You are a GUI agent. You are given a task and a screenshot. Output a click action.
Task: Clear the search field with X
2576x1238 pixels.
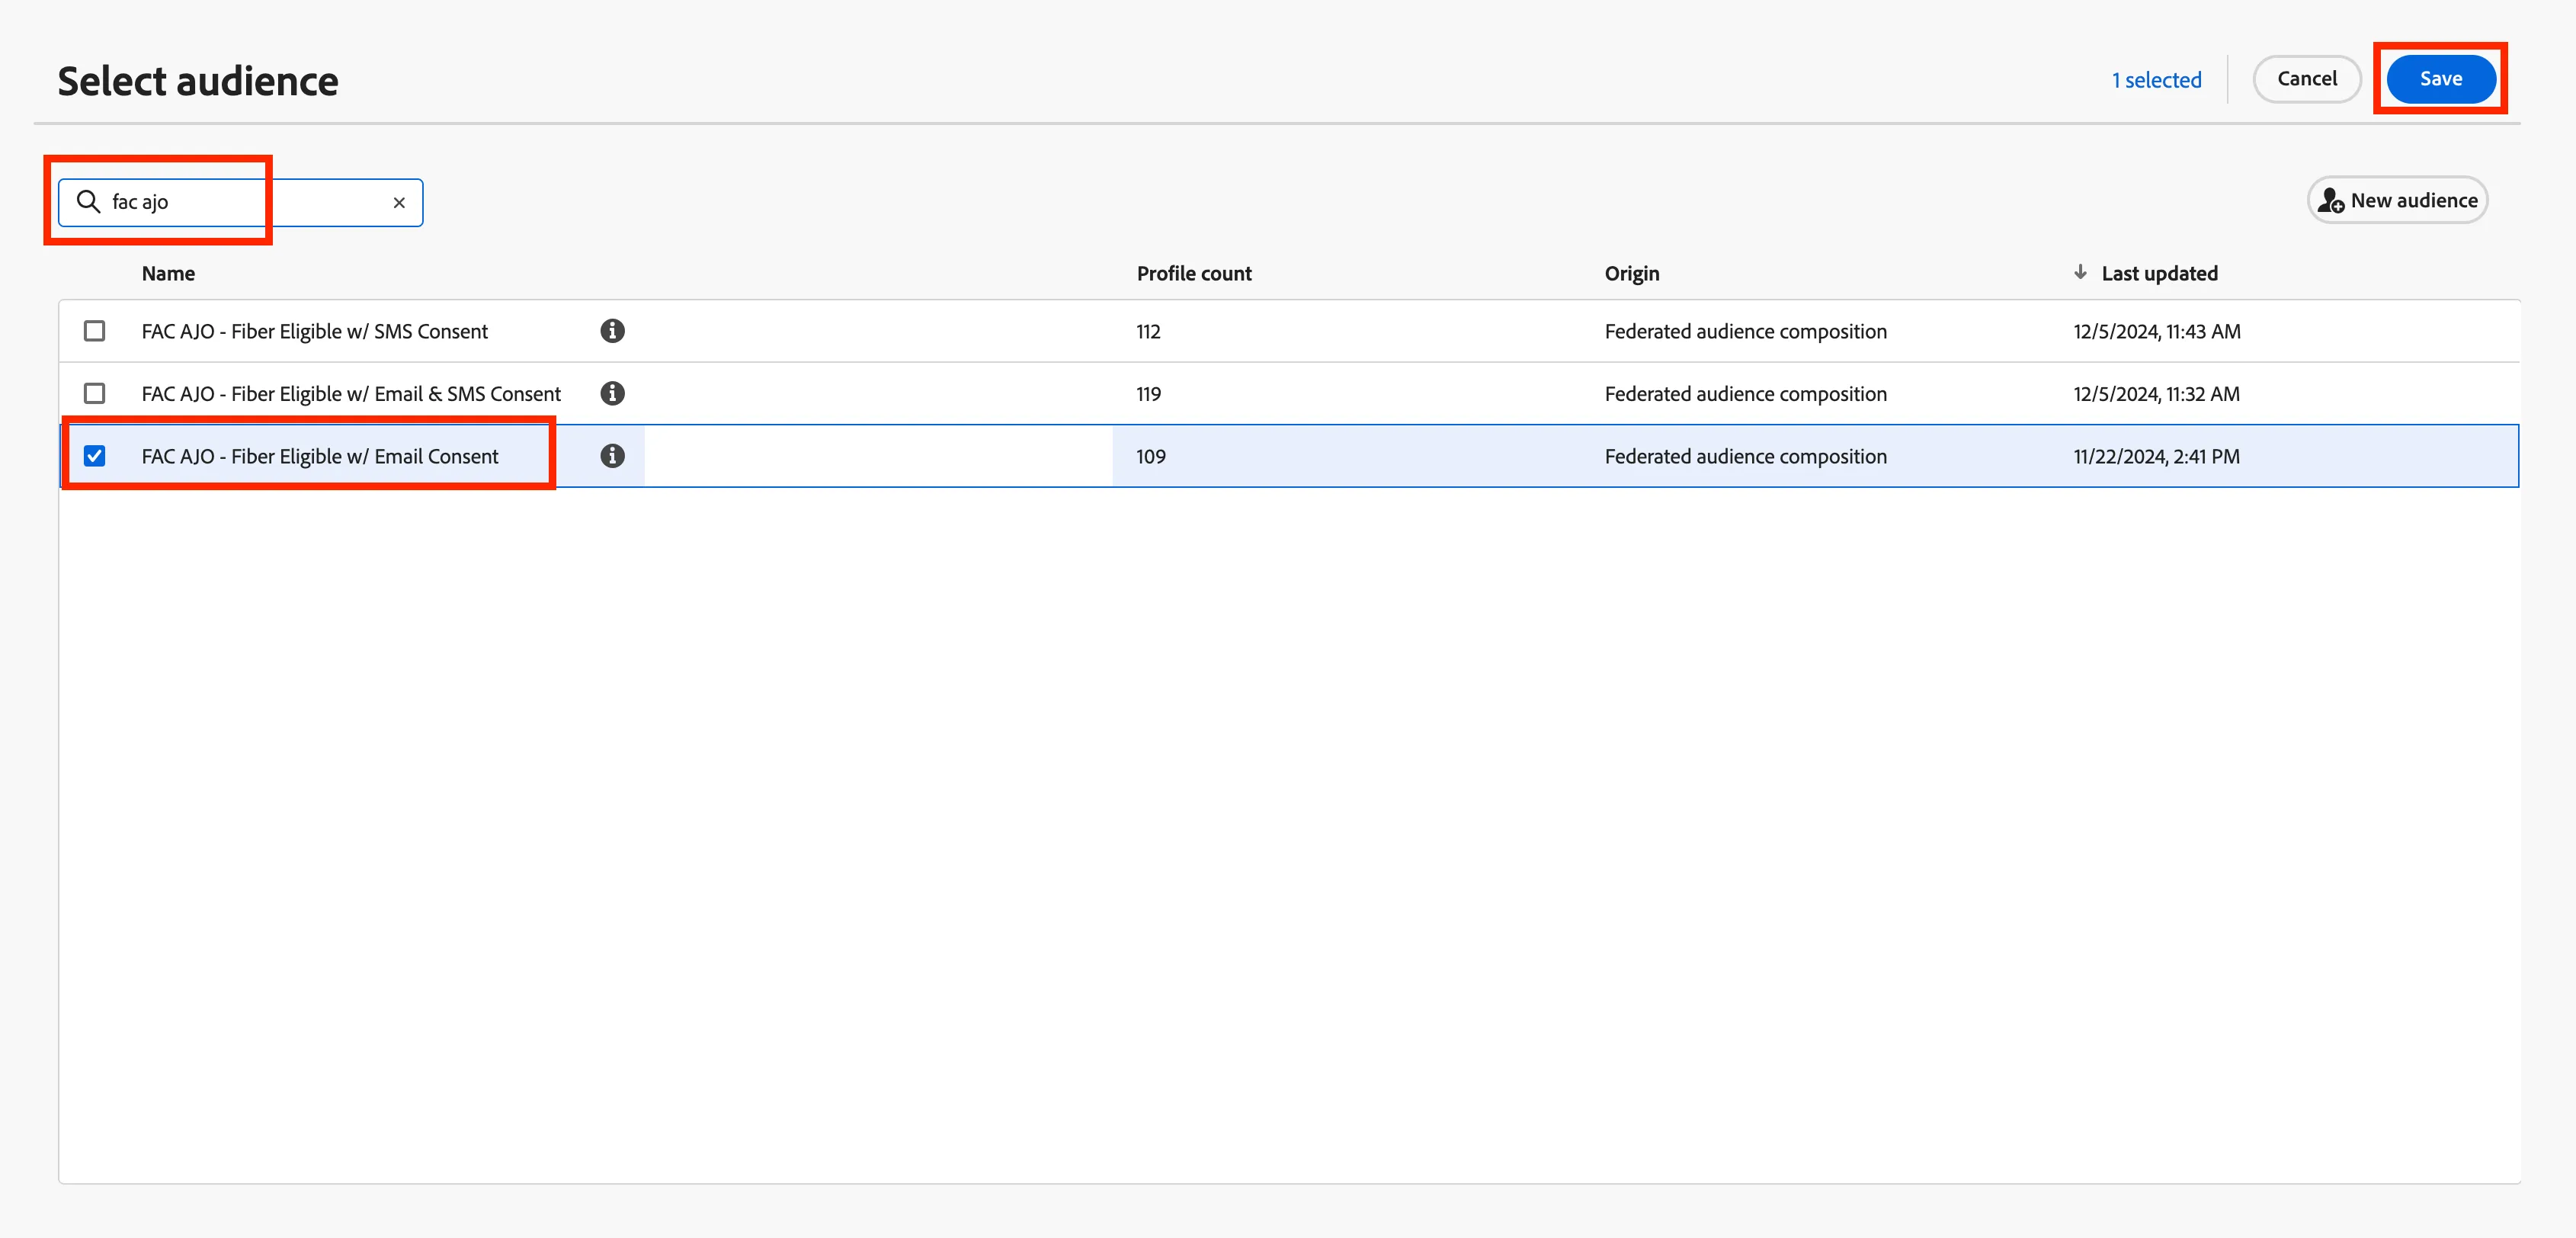pyautogui.click(x=399, y=203)
